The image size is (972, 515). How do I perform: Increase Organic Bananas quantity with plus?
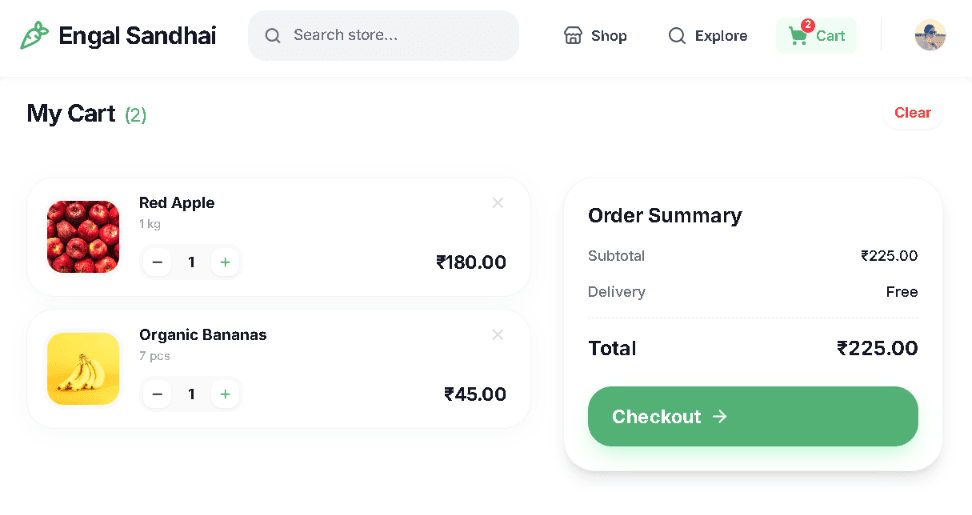tap(225, 394)
